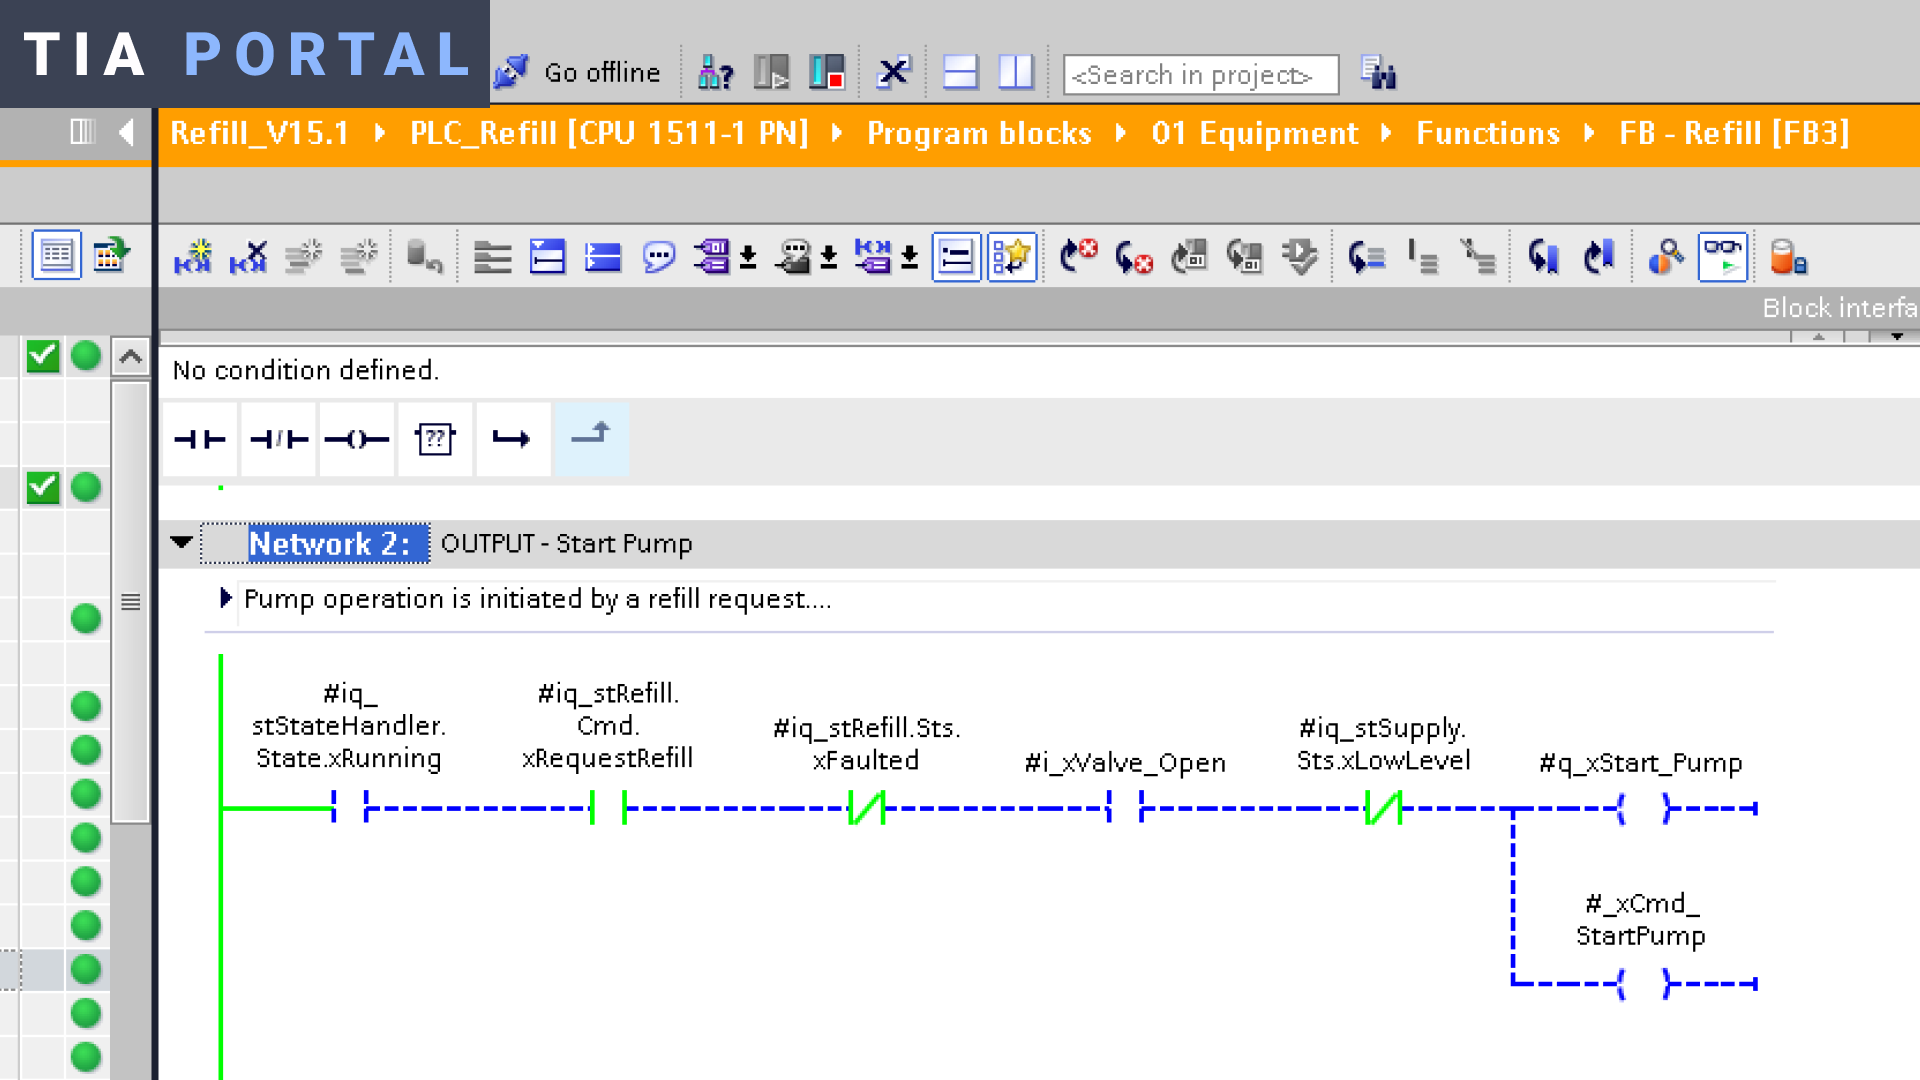
Task: Click the Close all networks icon
Action: [x=547, y=257]
